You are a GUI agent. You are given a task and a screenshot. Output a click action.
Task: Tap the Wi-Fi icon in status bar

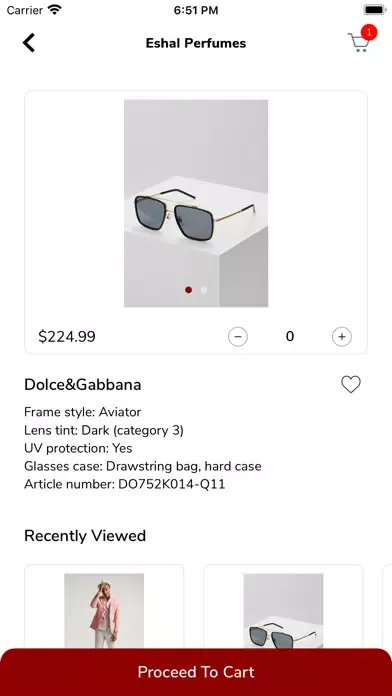(55, 10)
